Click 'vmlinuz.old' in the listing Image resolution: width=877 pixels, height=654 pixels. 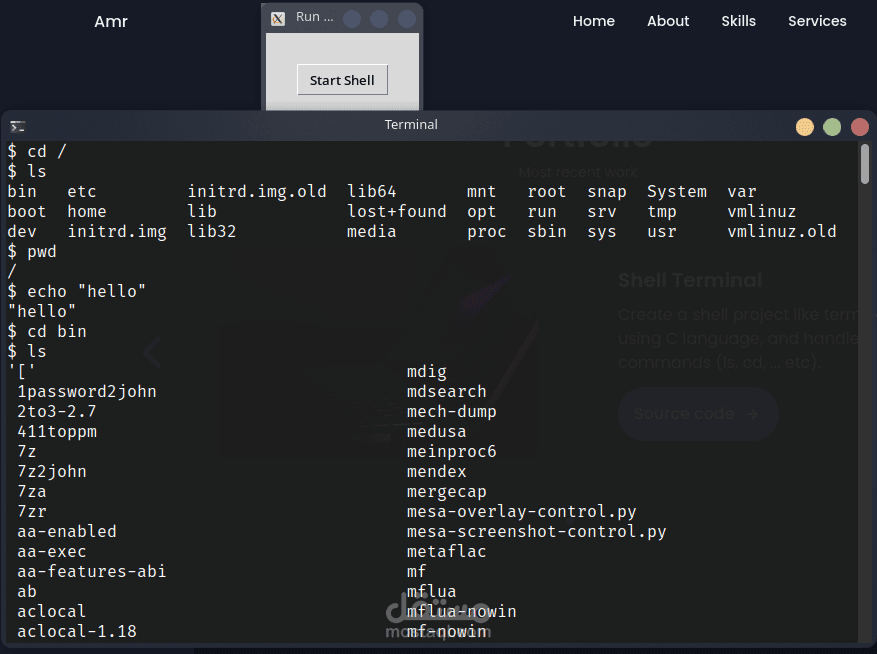click(781, 232)
